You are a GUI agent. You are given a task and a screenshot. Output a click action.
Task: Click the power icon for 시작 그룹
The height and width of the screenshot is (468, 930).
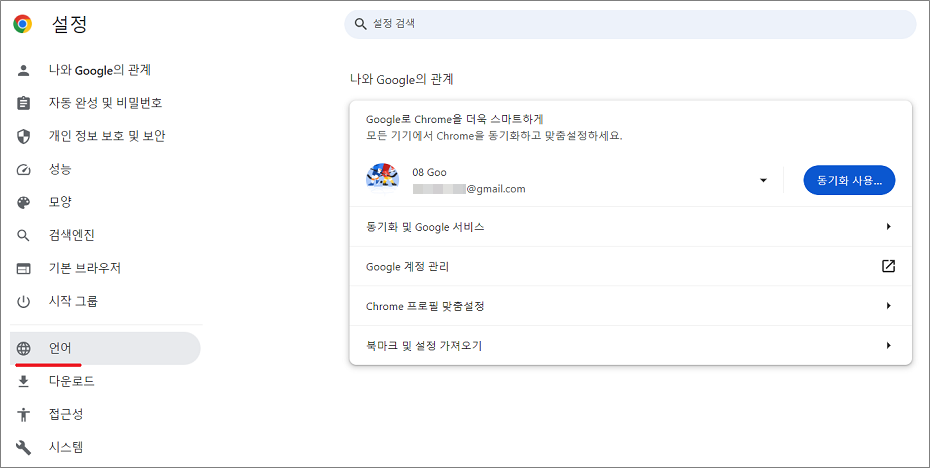[x=23, y=302]
